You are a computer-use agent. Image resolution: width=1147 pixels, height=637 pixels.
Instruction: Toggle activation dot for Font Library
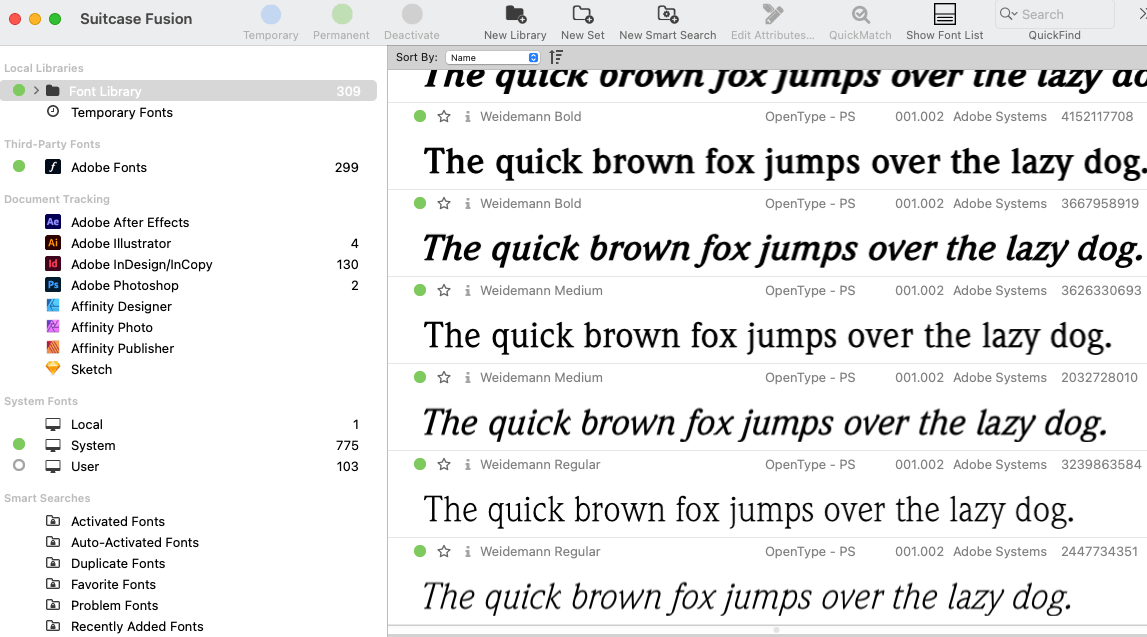coord(19,90)
